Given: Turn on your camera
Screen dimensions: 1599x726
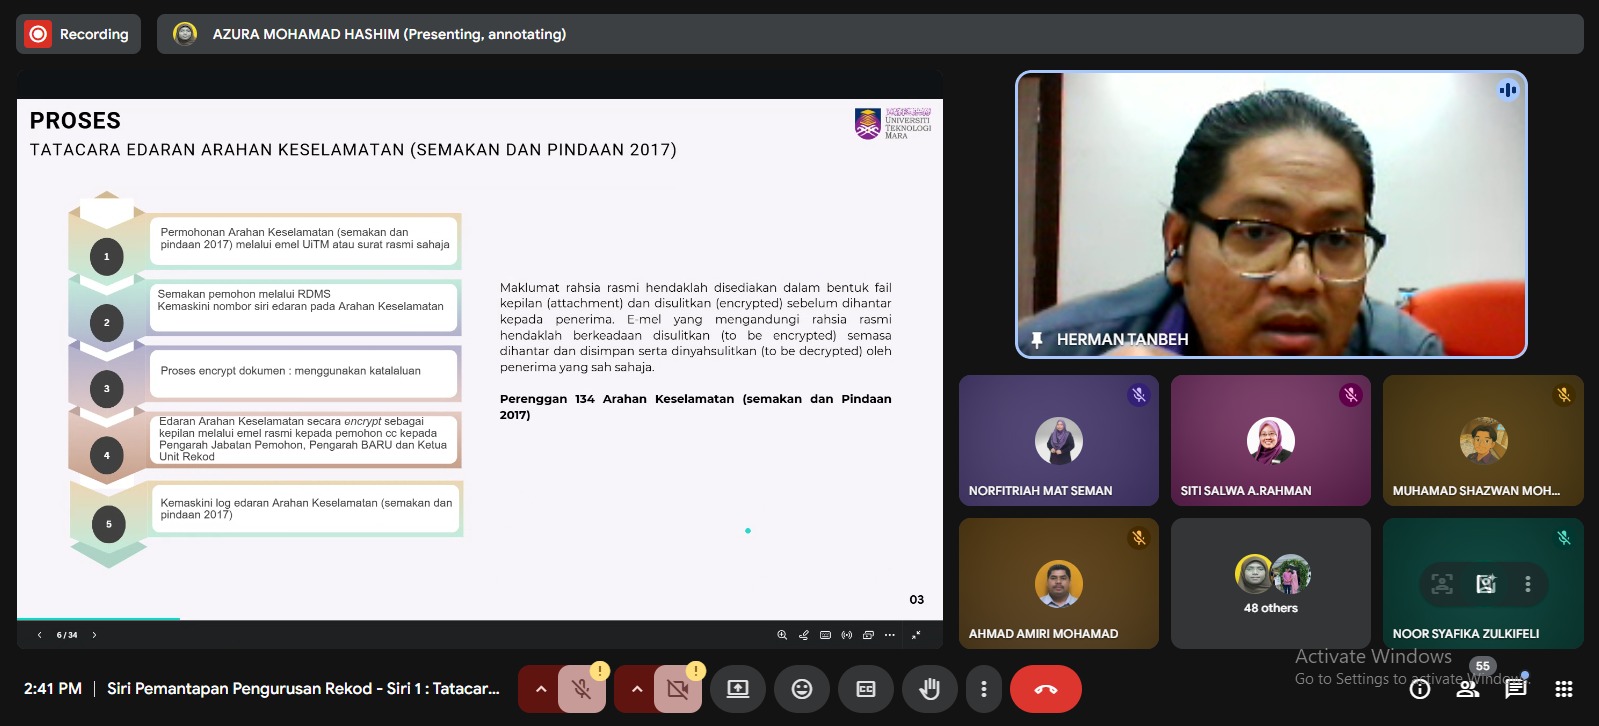Looking at the screenshot, I should pyautogui.click(x=677, y=689).
